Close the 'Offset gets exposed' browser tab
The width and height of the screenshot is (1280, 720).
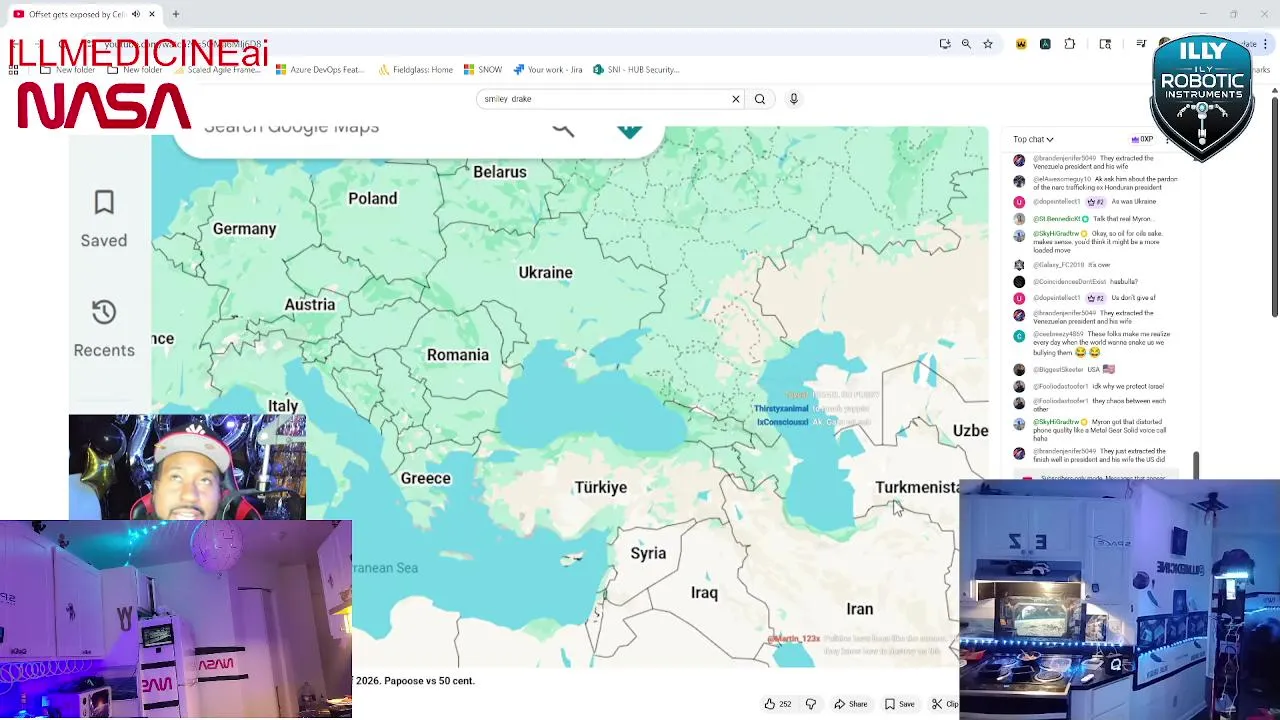click(152, 14)
